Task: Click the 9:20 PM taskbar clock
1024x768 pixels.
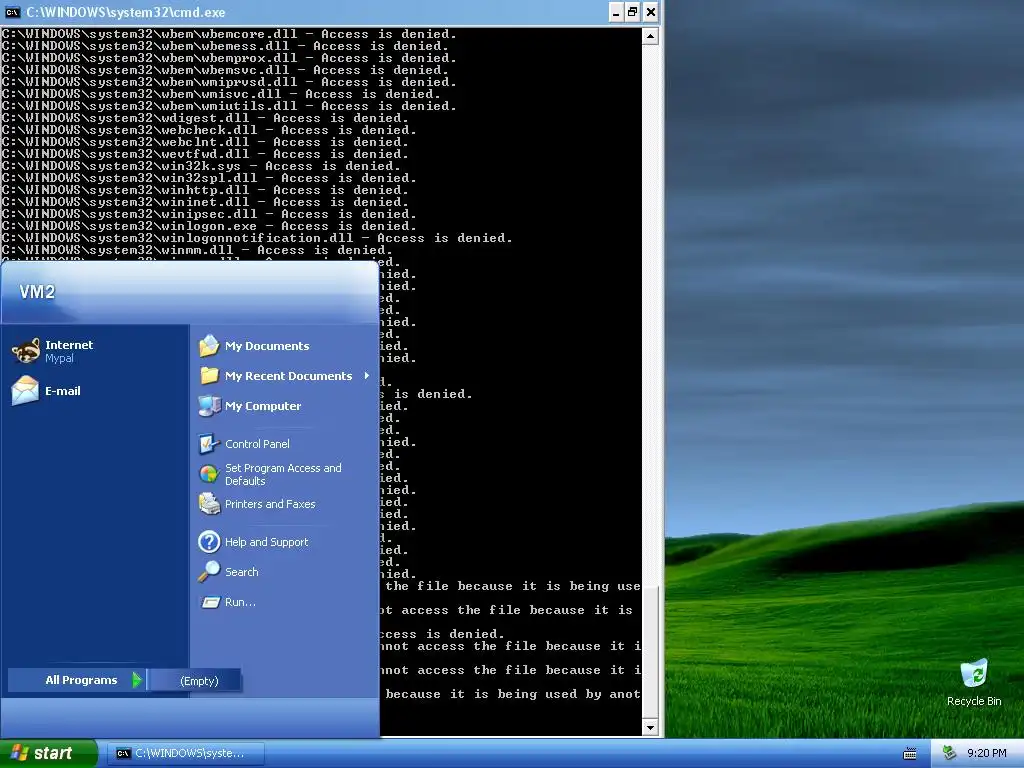Action: [986, 754]
